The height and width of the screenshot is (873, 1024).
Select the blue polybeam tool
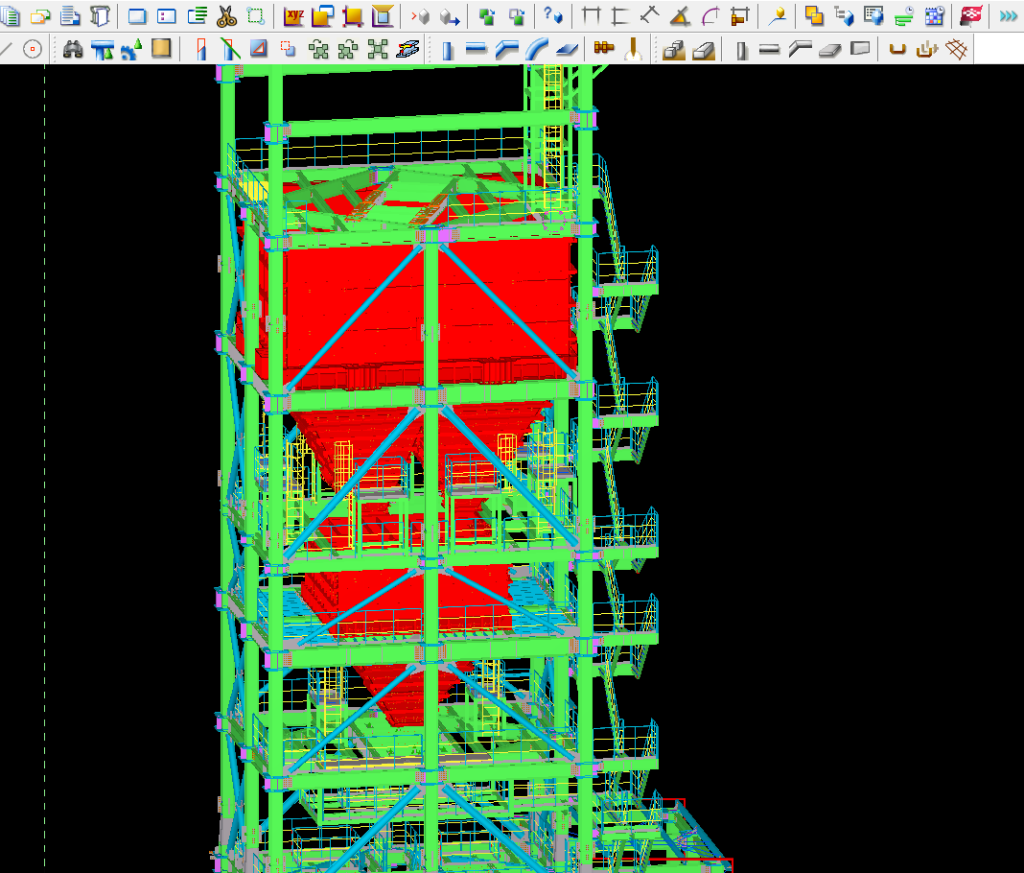coord(507,49)
